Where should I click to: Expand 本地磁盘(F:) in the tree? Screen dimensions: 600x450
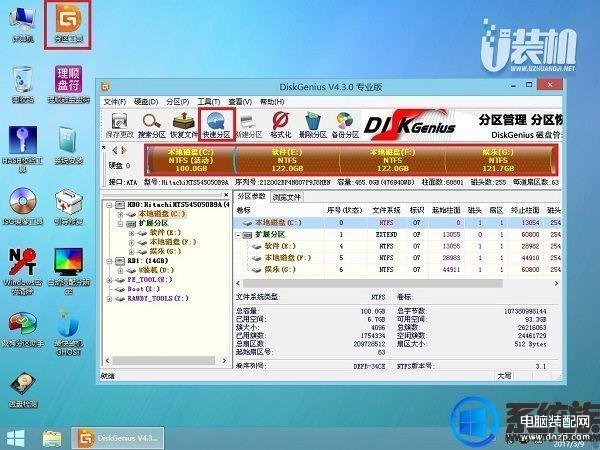coord(131,242)
